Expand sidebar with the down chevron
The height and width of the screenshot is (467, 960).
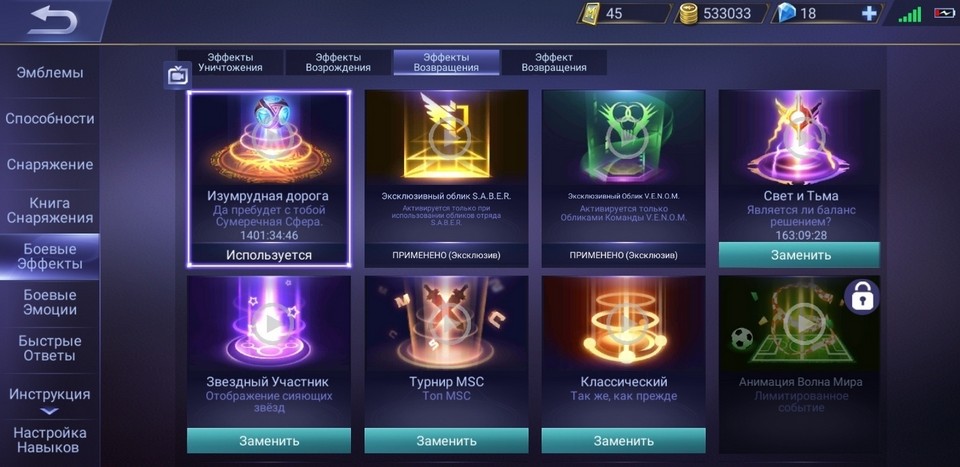tap(50, 411)
